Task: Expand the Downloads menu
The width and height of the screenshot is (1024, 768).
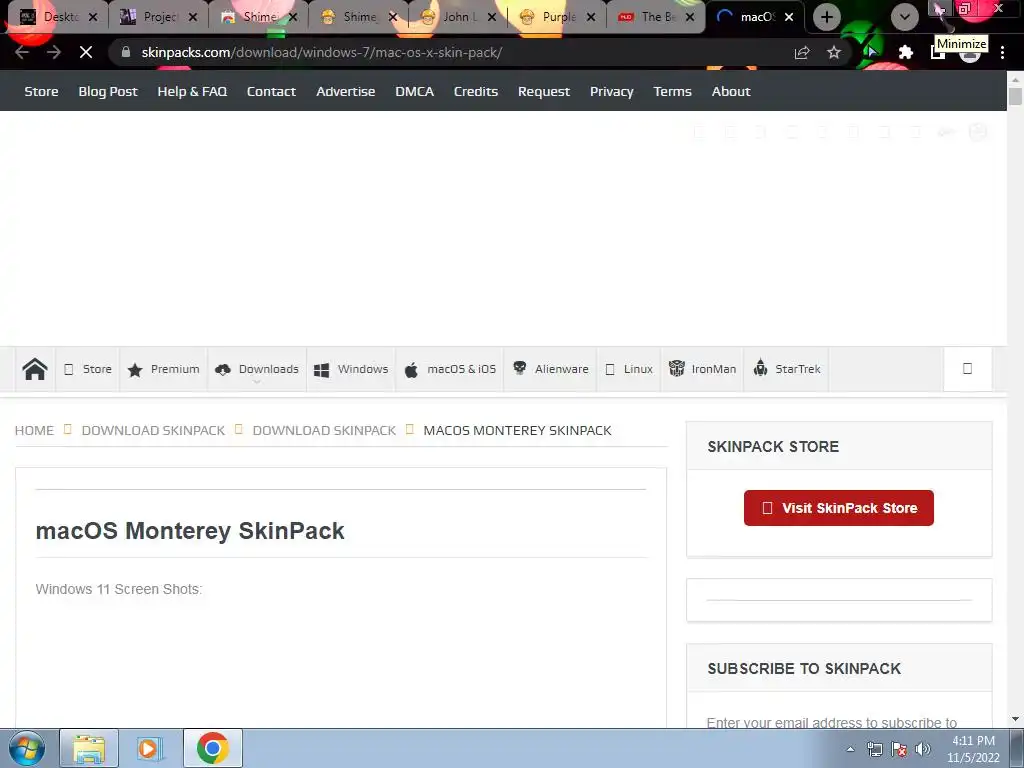Action: pyautogui.click(x=257, y=369)
